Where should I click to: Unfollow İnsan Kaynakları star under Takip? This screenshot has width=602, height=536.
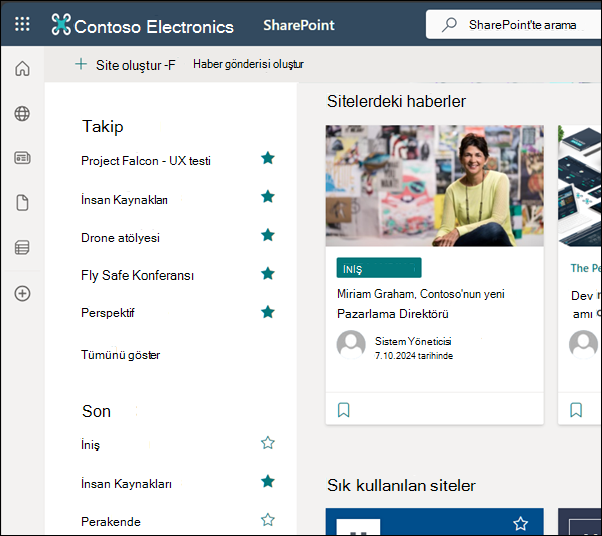268,196
